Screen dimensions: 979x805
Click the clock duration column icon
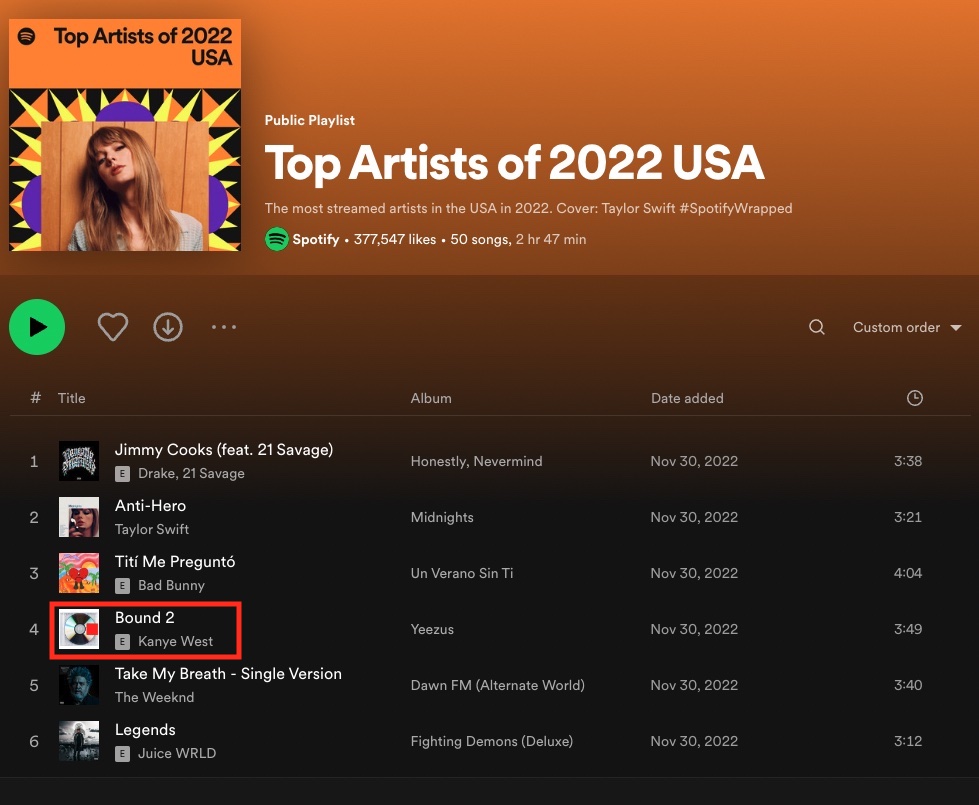(x=914, y=398)
